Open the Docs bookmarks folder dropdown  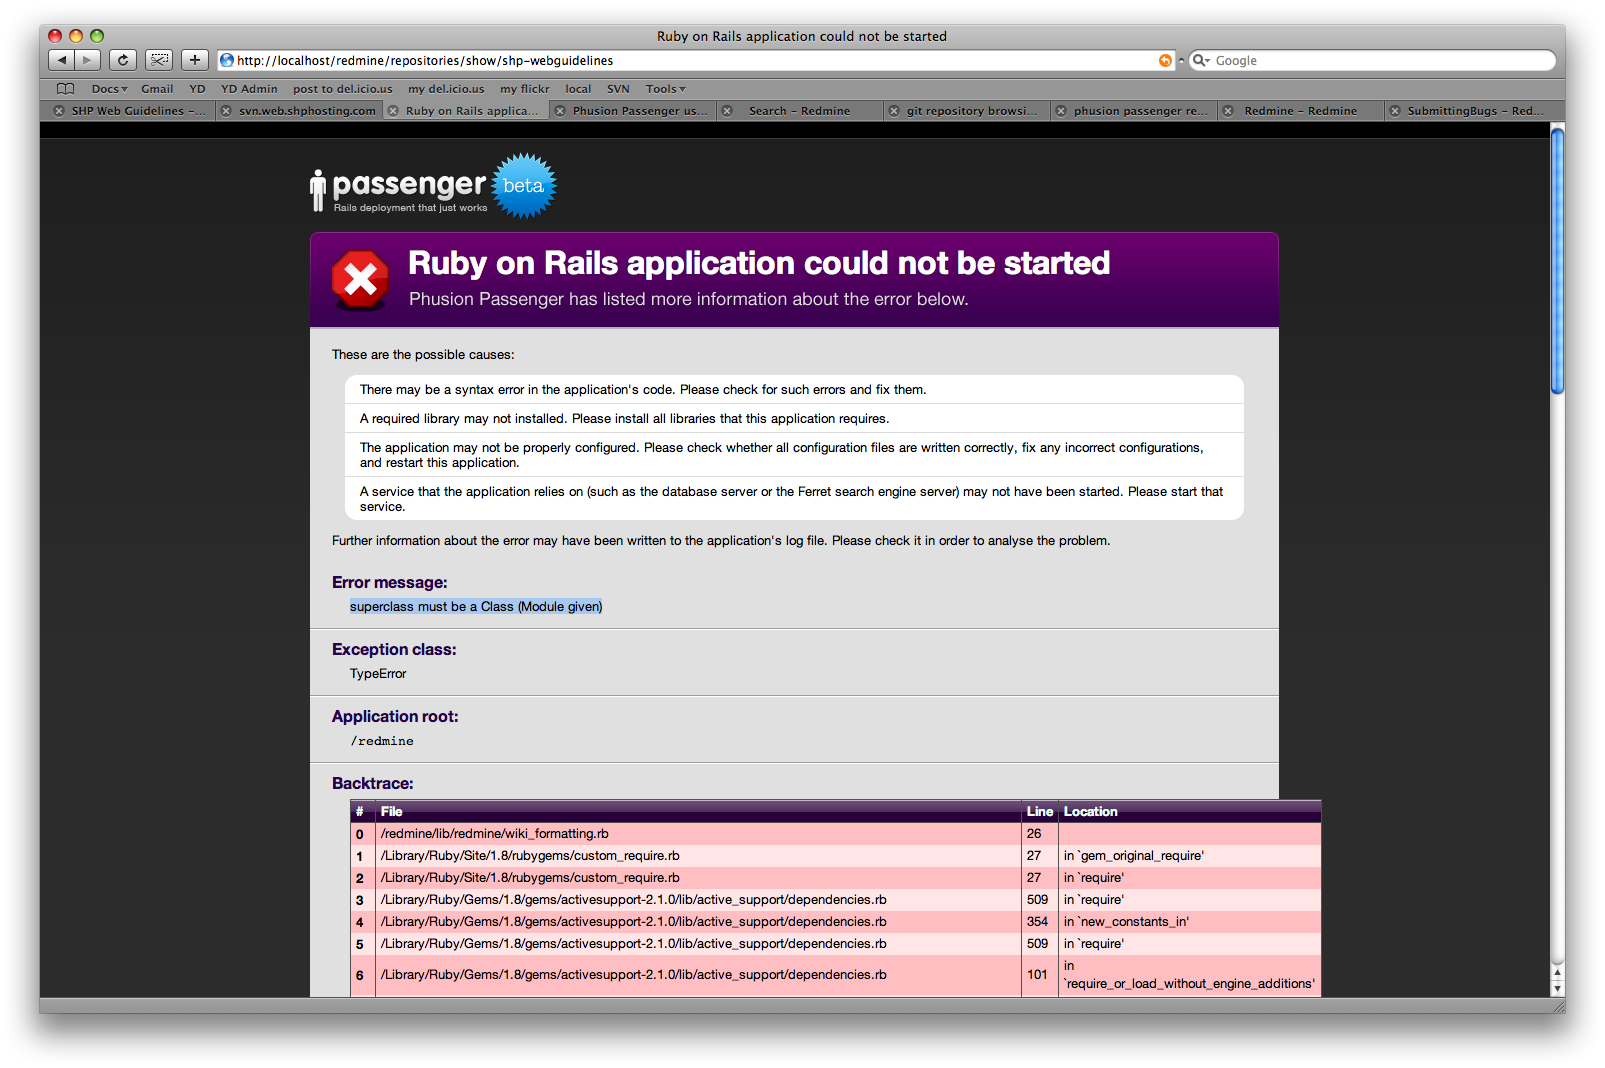click(109, 88)
